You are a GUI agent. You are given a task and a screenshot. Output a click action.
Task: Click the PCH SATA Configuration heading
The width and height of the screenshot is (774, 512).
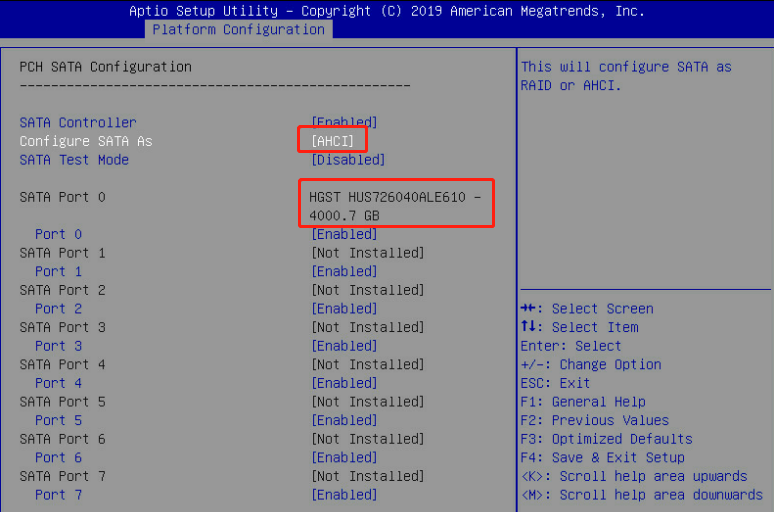click(x=106, y=67)
